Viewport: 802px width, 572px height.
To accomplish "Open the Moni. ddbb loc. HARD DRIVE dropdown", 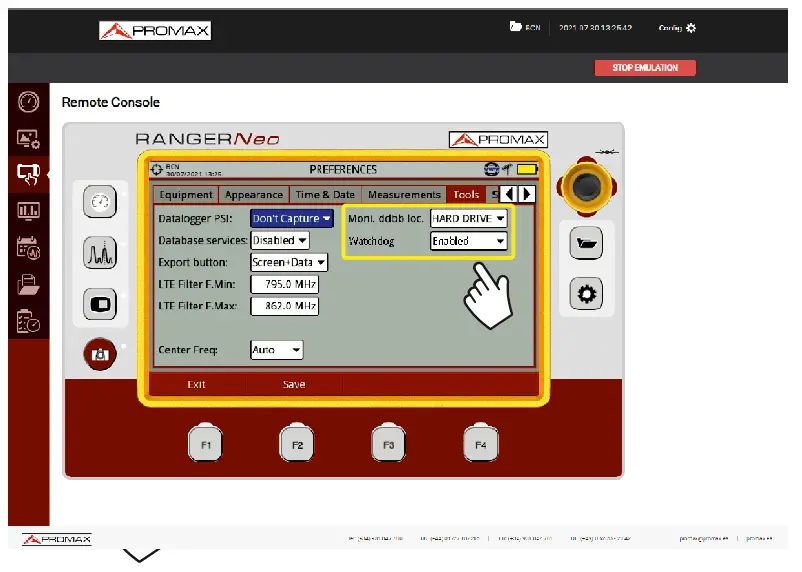I will 469,218.
